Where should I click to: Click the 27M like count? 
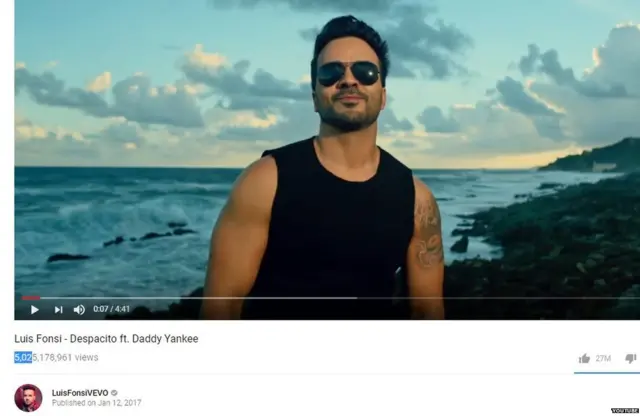point(603,358)
